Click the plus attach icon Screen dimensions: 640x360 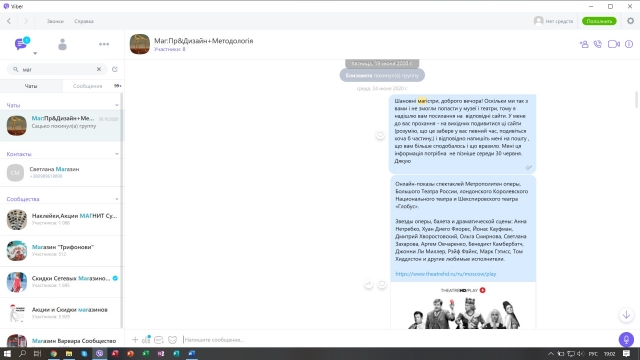coord(135,340)
